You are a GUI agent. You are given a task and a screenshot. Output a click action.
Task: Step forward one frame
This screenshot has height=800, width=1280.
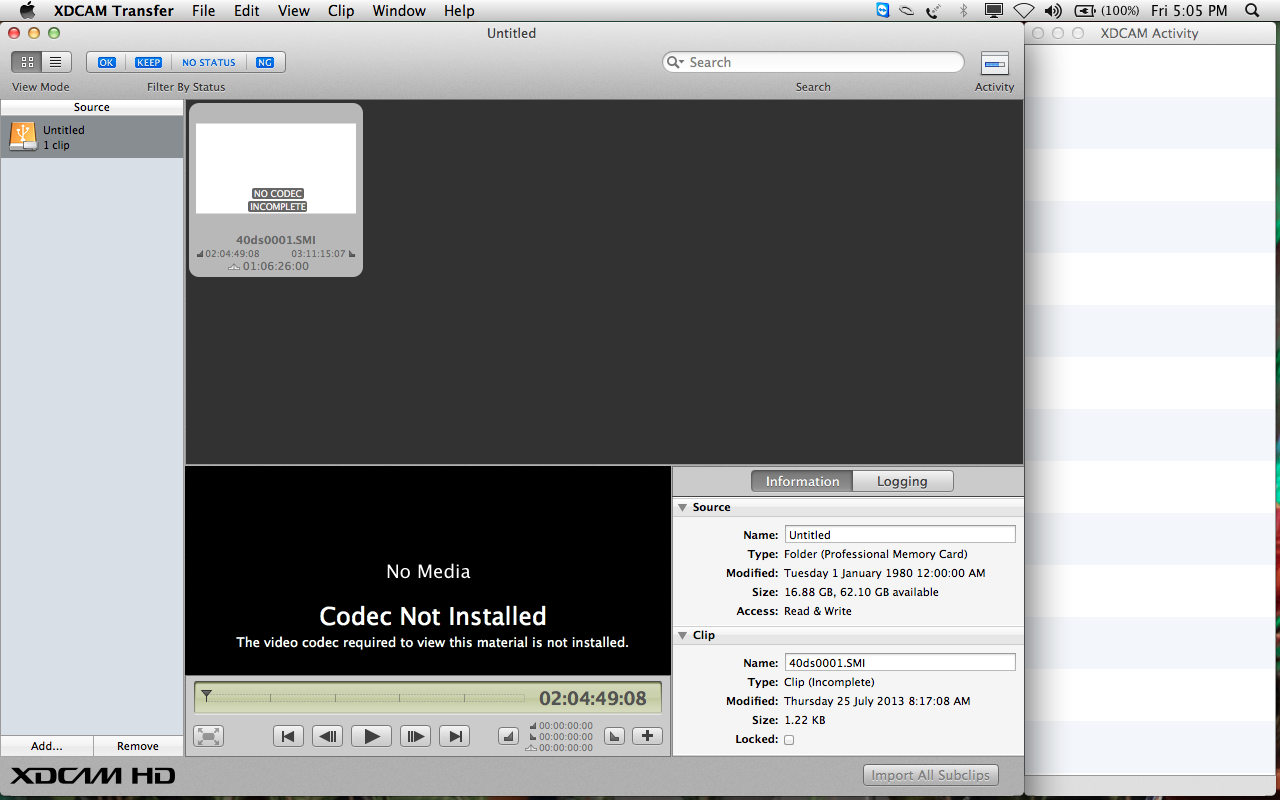(415, 736)
